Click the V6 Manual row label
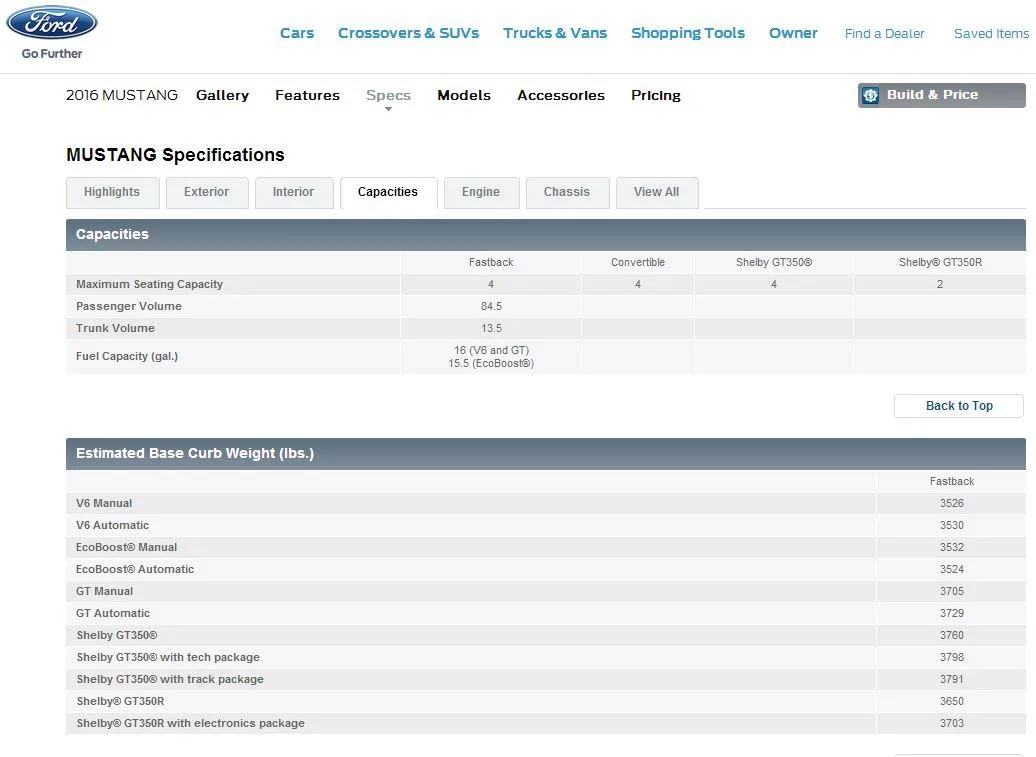Image resolution: width=1036 pixels, height=757 pixels. tap(104, 503)
